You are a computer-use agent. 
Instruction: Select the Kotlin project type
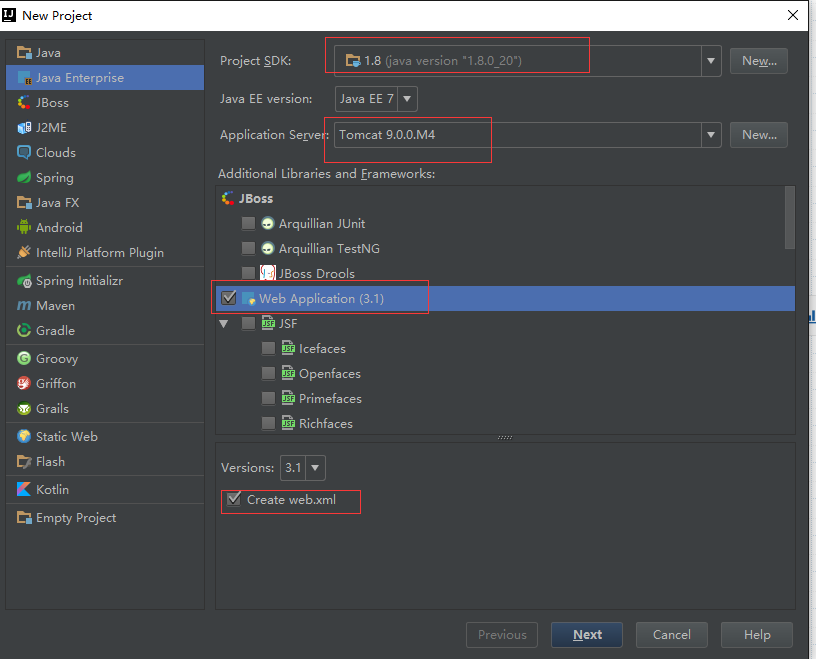point(105,489)
